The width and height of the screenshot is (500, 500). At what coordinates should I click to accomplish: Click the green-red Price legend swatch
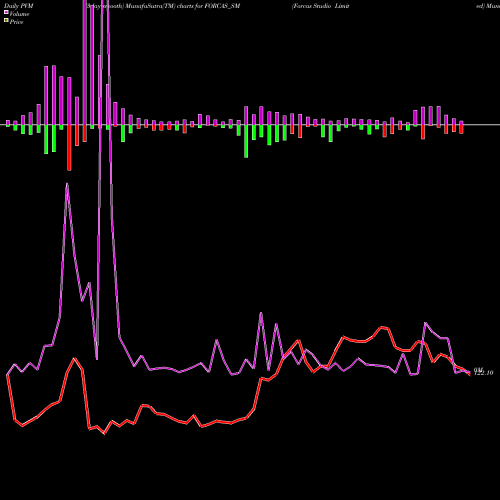point(6,21)
